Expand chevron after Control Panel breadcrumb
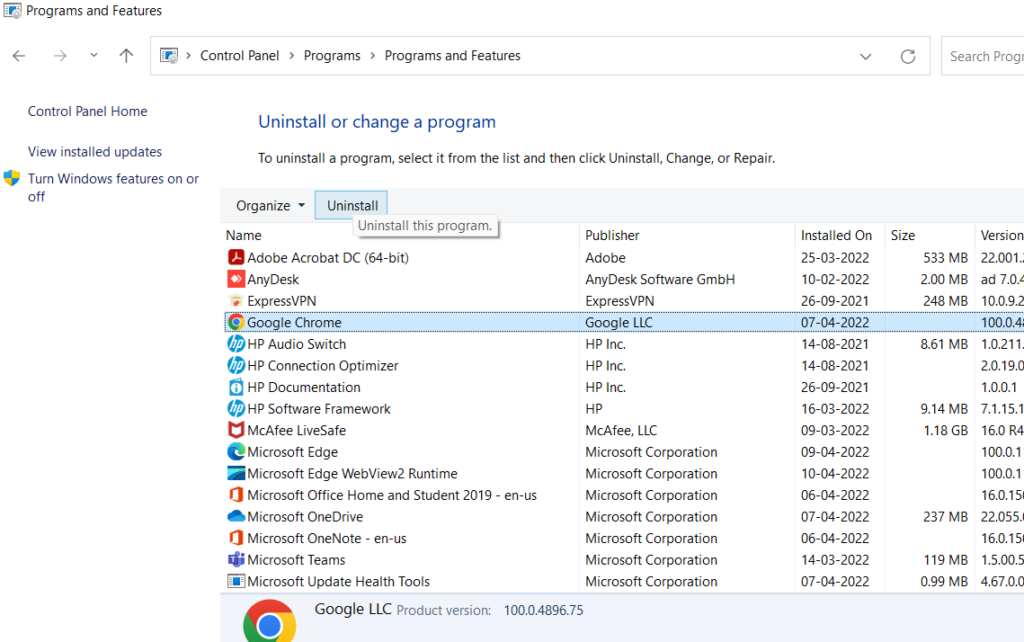 pos(291,56)
